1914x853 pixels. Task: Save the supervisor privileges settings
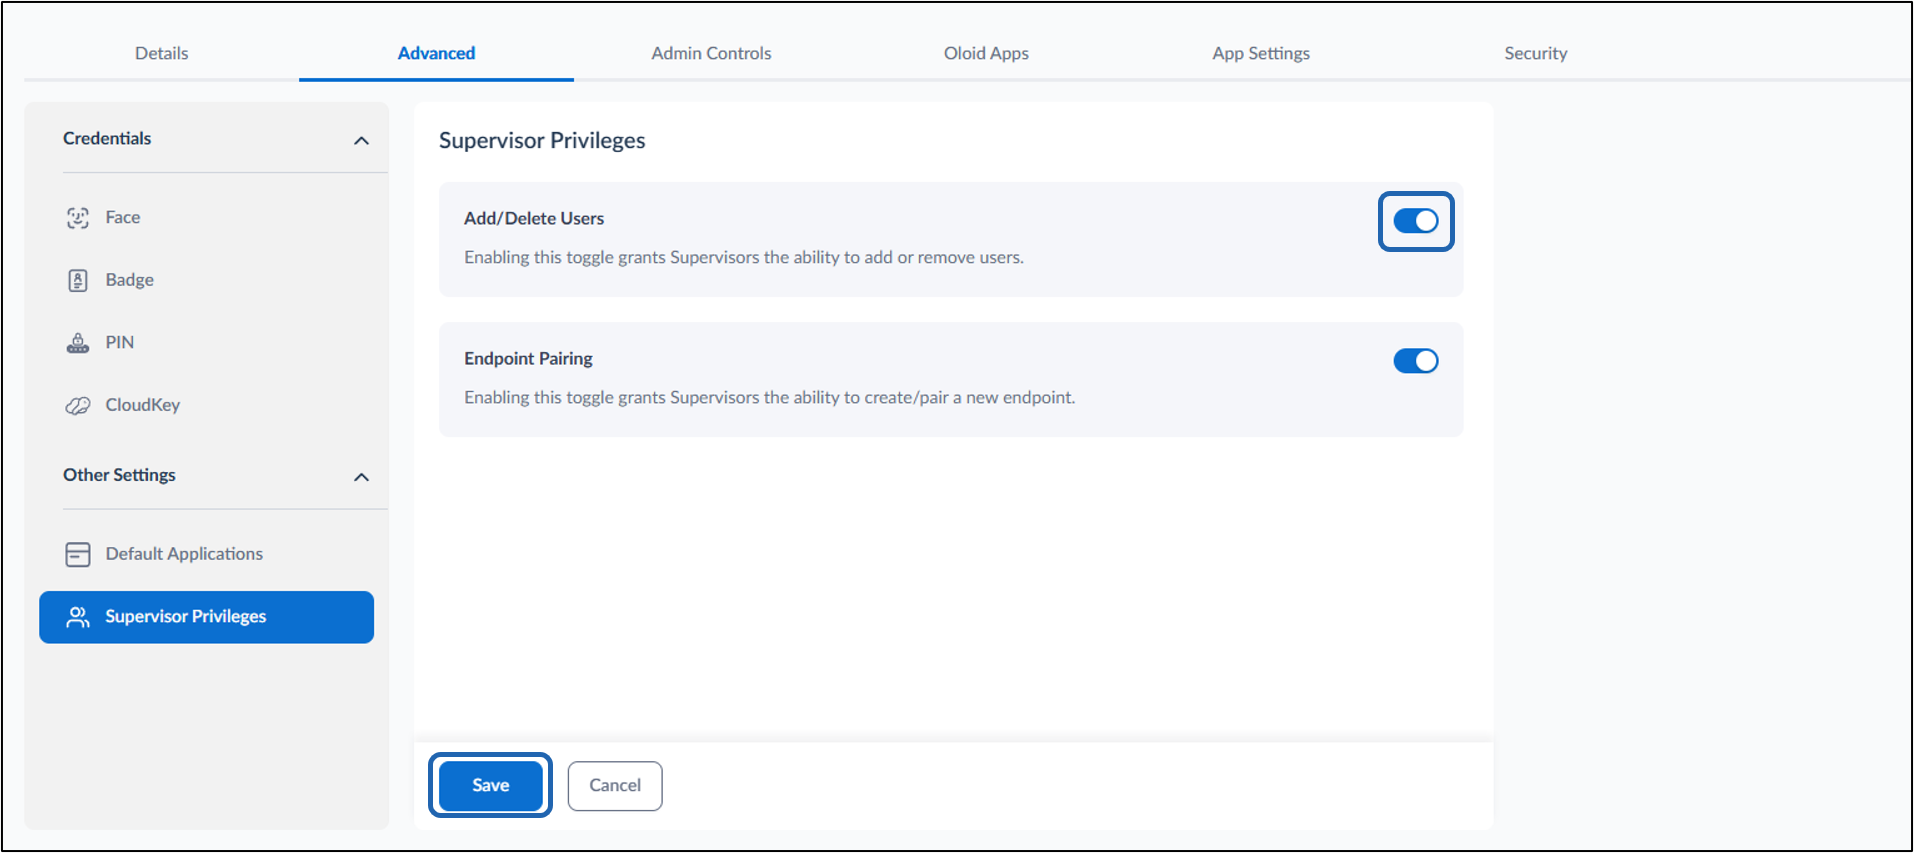click(491, 785)
